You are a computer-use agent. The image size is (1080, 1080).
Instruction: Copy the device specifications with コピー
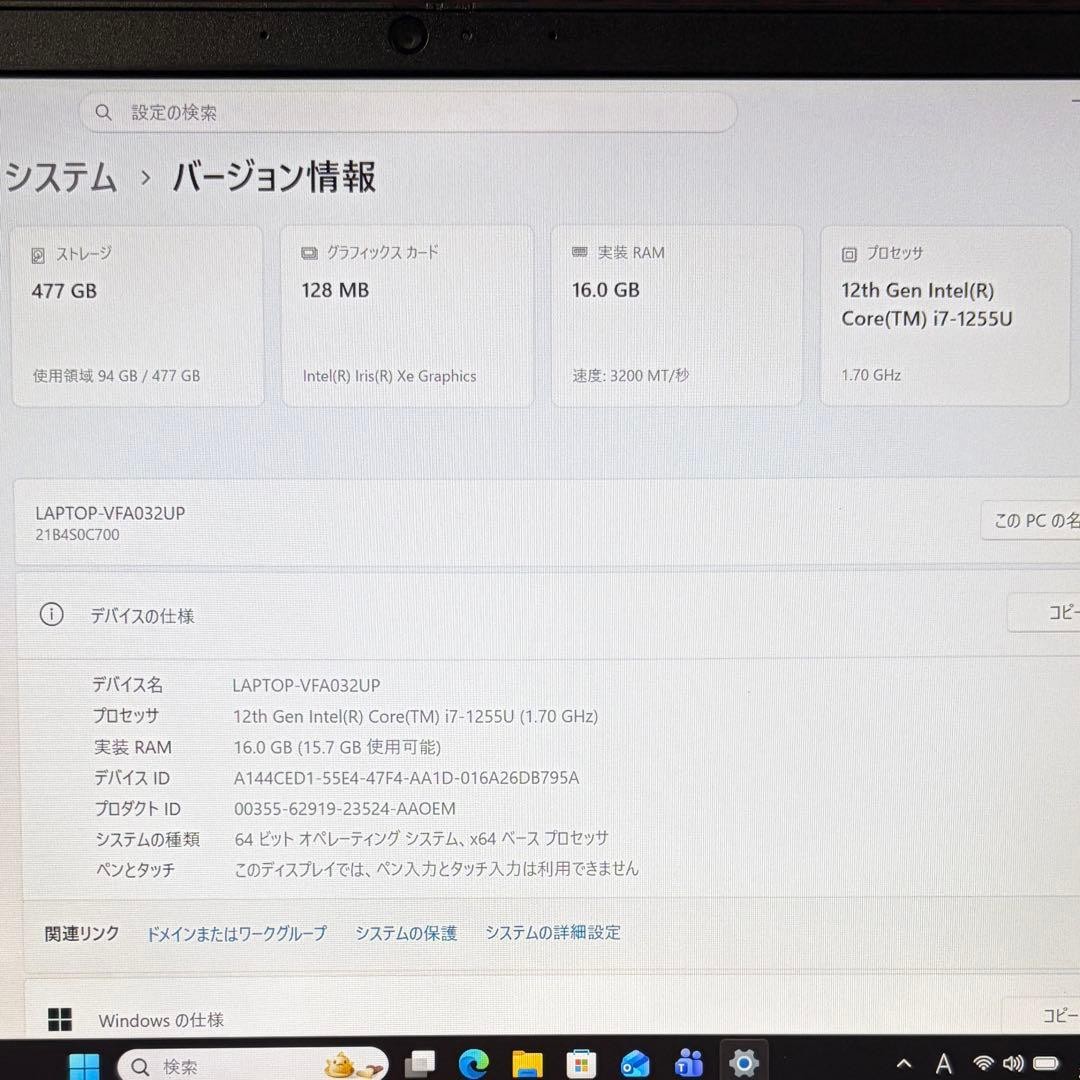coord(1044,612)
